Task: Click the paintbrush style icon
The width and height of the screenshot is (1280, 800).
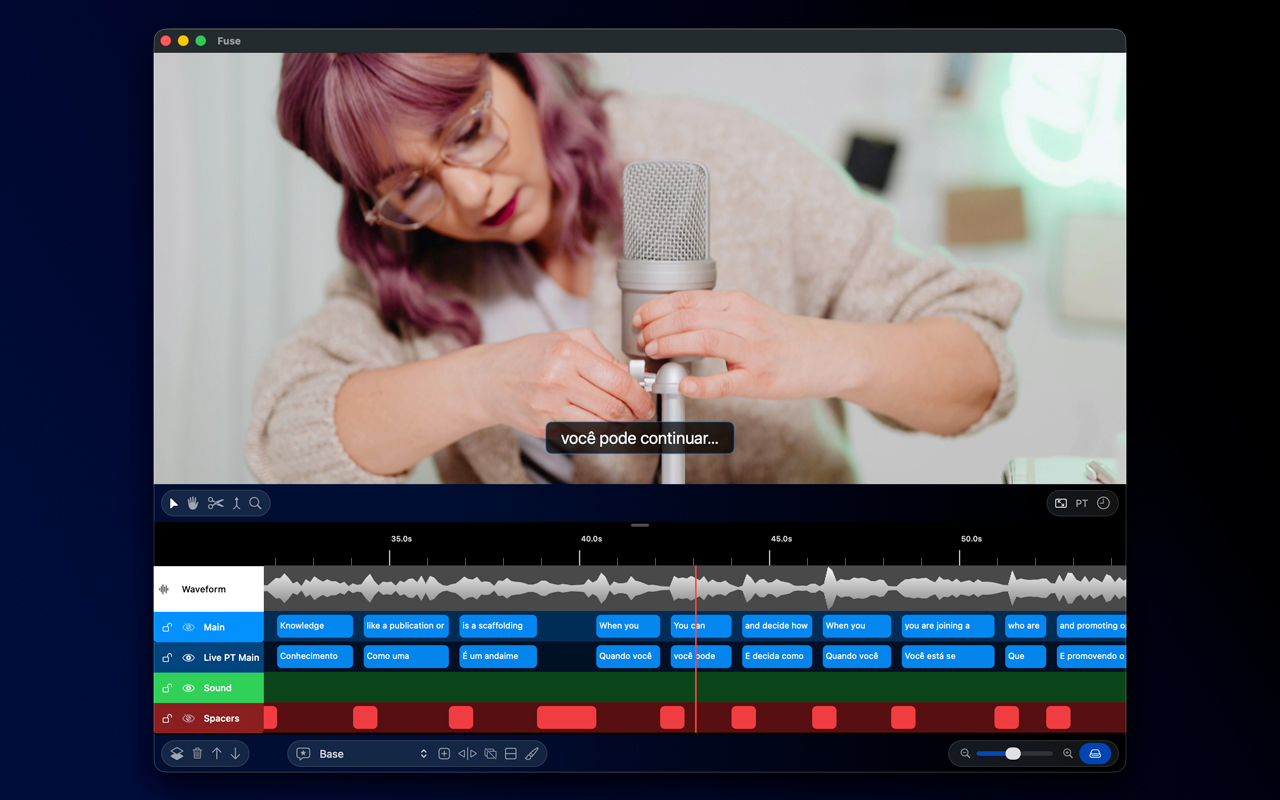Action: [x=532, y=754]
